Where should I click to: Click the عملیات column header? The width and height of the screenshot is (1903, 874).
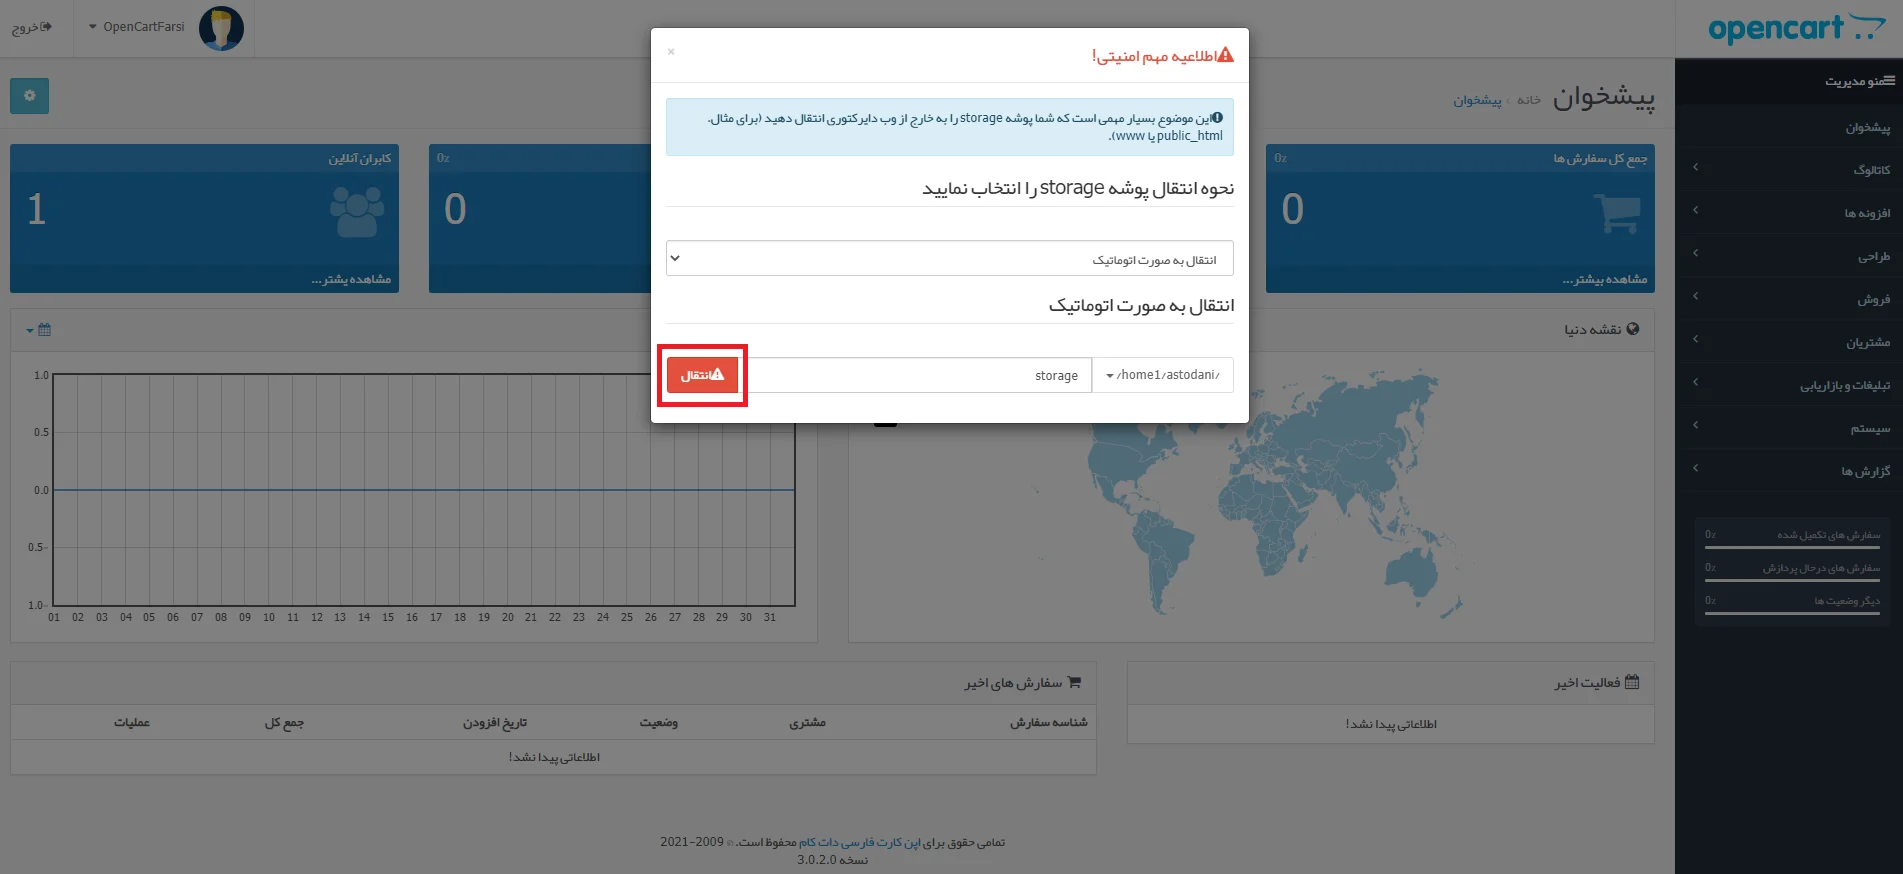(132, 722)
